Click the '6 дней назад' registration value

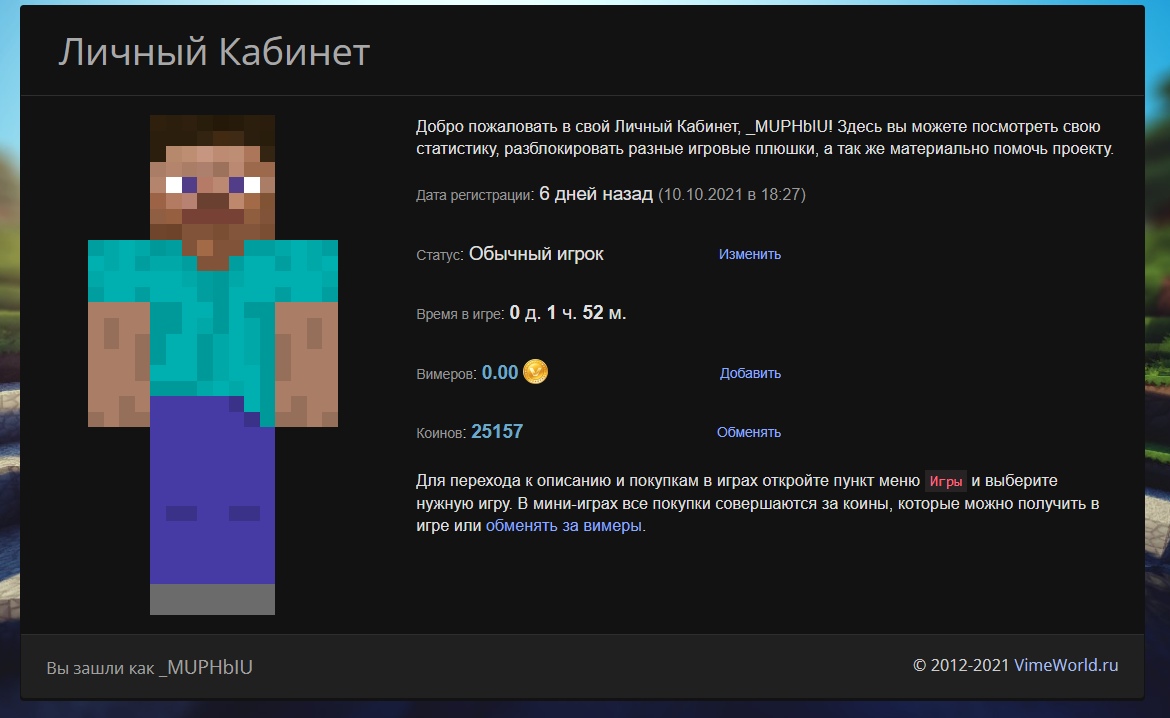click(596, 194)
